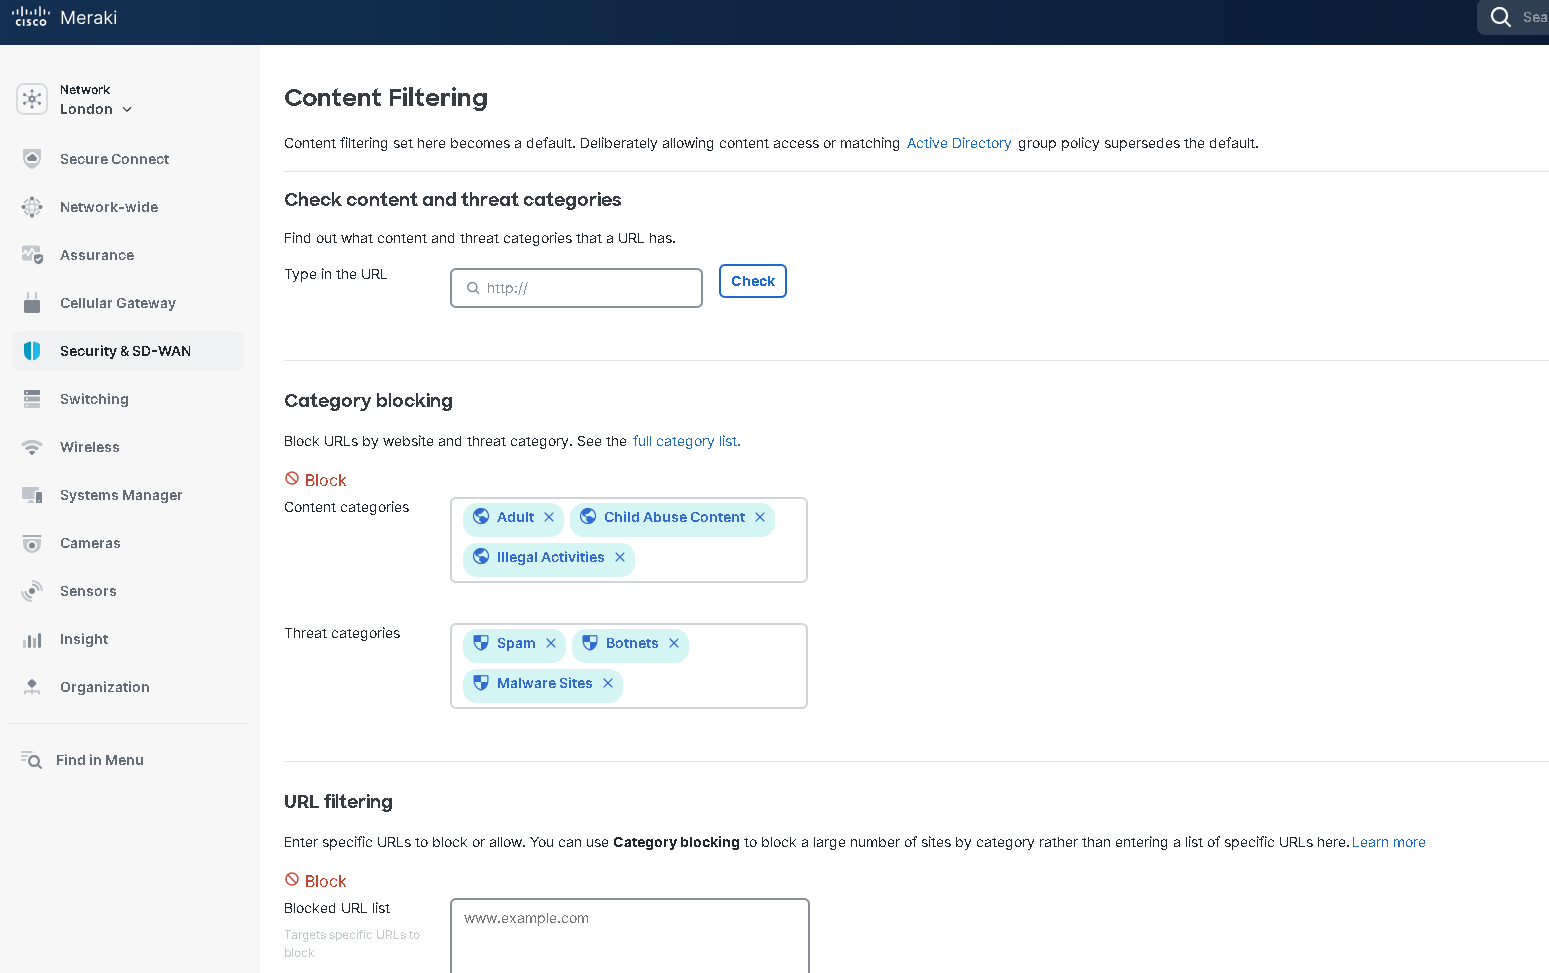Image resolution: width=1549 pixels, height=973 pixels.
Task: Open the Organization section
Action: (104, 687)
